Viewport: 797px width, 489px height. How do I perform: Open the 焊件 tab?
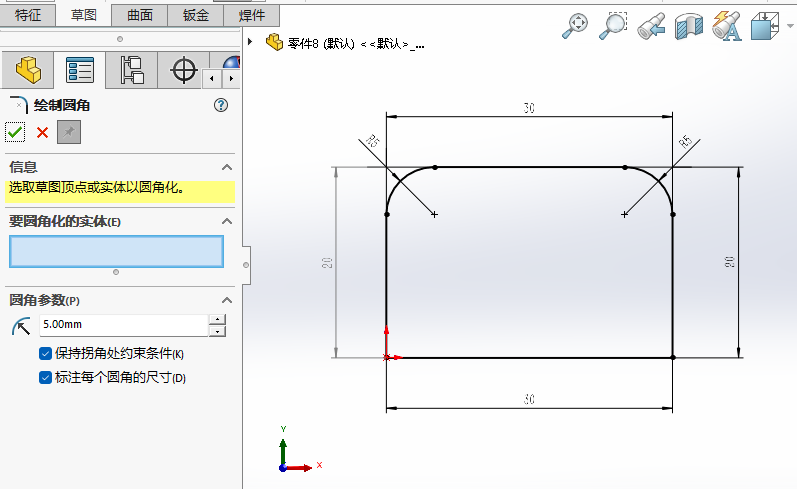(x=252, y=15)
